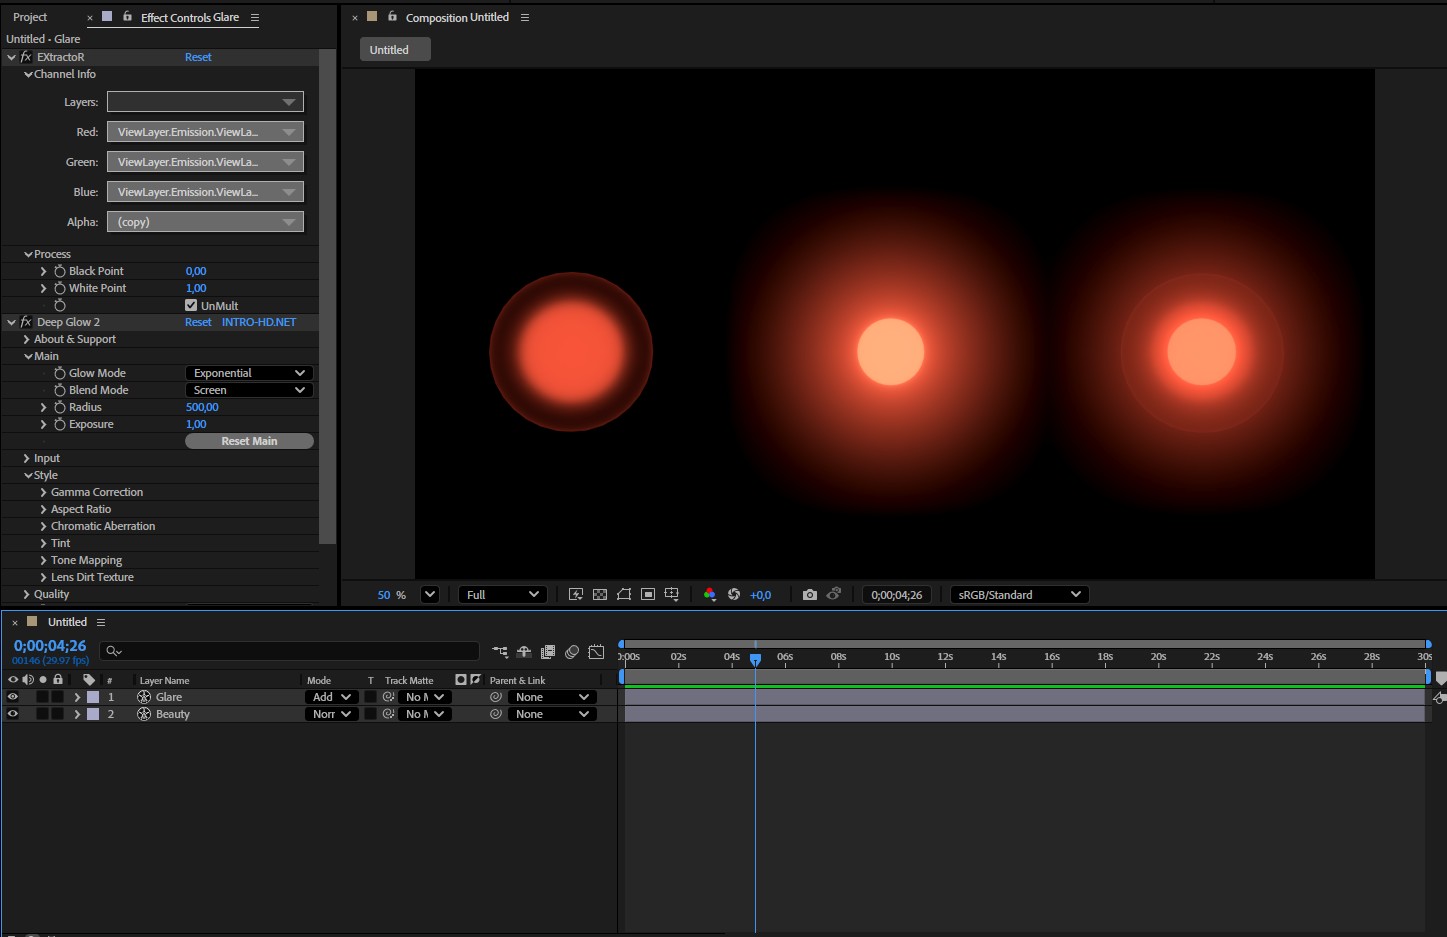This screenshot has height=937, width=1447.
Task: Click the Glare layer label color swatch
Action: pyautogui.click(x=93, y=697)
